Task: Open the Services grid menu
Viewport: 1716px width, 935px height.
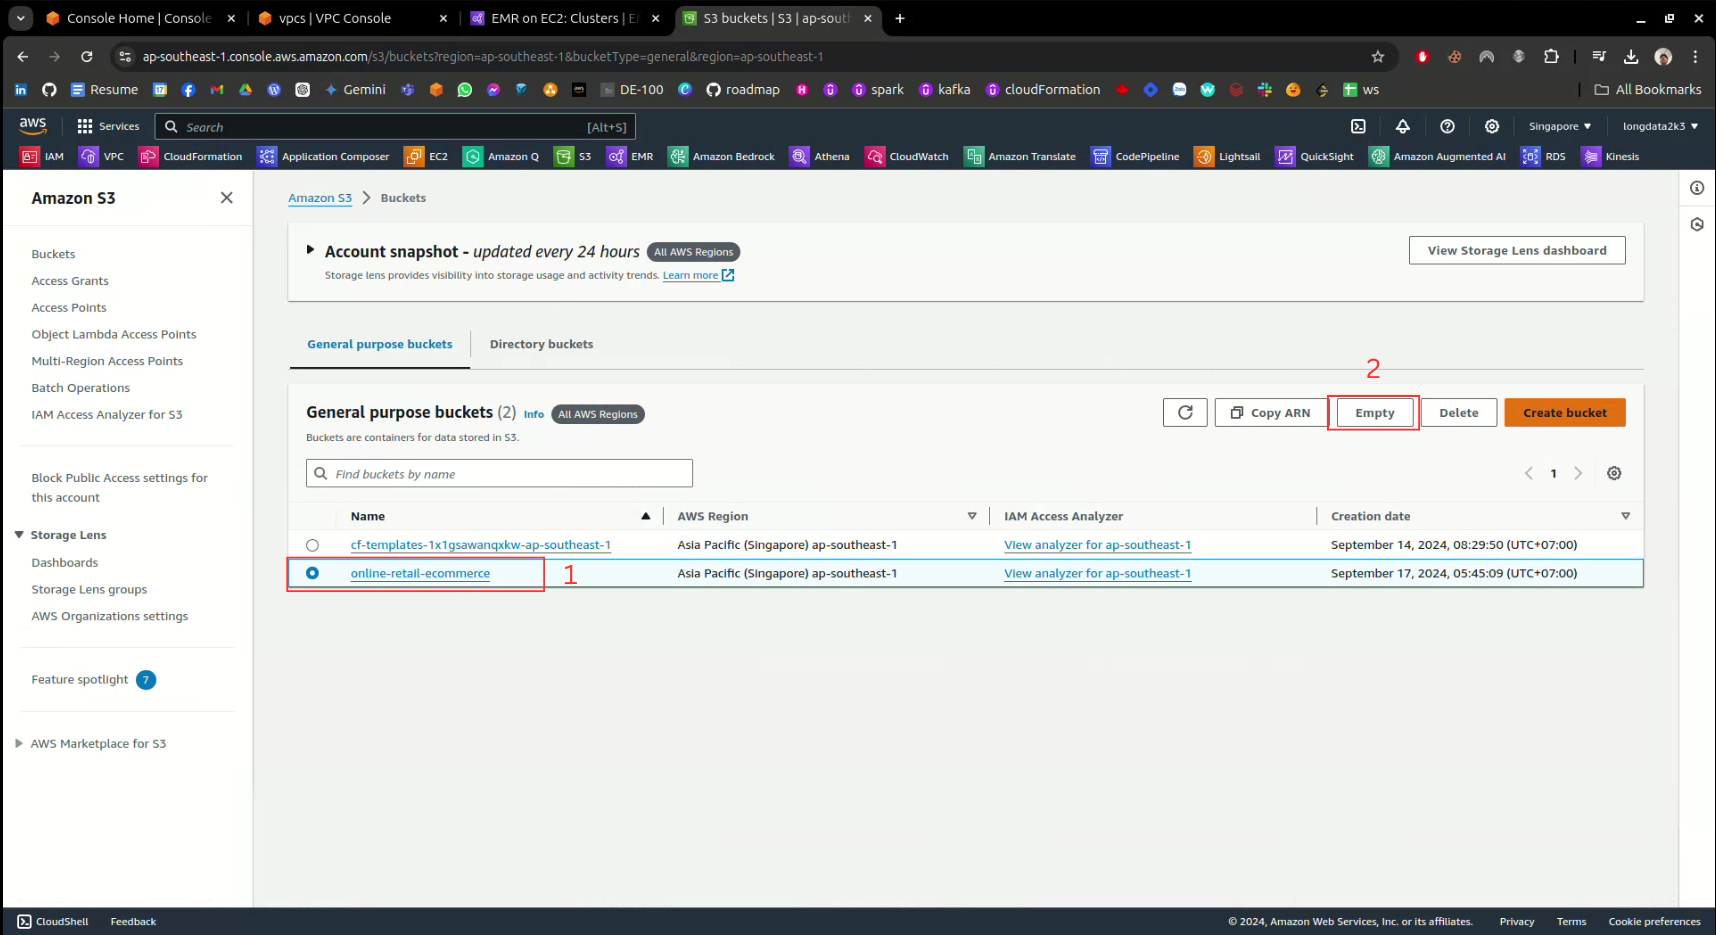Action: pyautogui.click(x=108, y=127)
